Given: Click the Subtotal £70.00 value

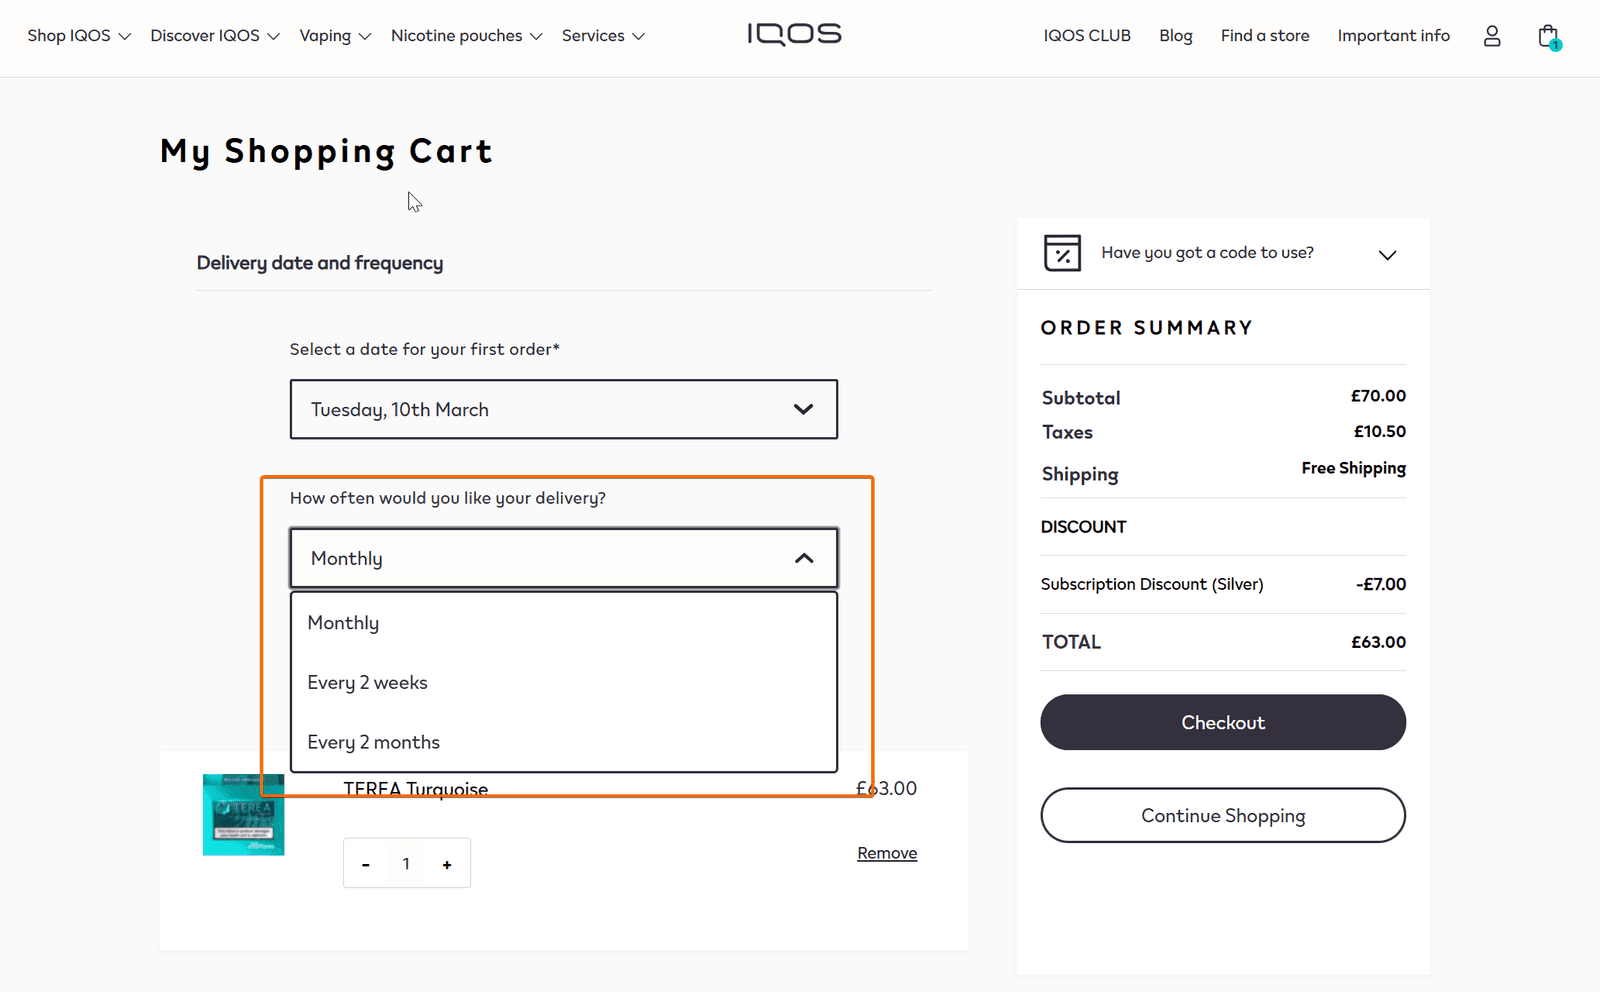Looking at the screenshot, I should pyautogui.click(x=1378, y=396).
